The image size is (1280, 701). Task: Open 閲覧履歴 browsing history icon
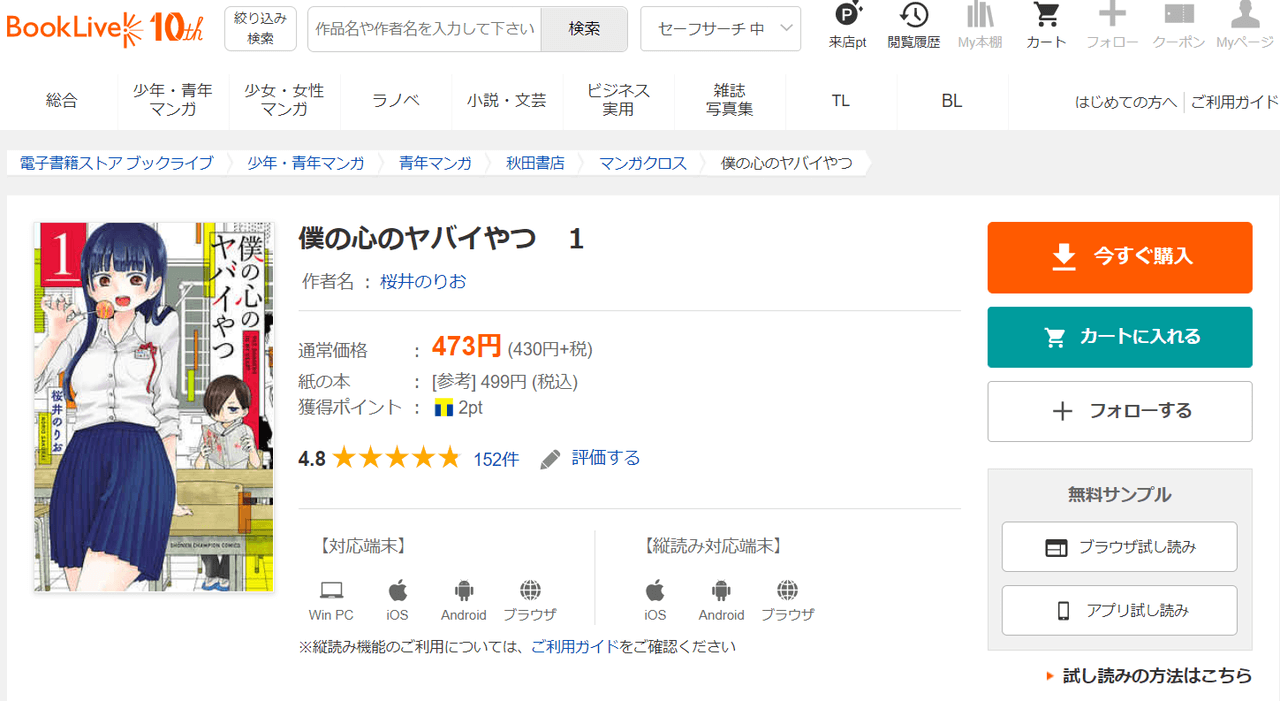(913, 16)
